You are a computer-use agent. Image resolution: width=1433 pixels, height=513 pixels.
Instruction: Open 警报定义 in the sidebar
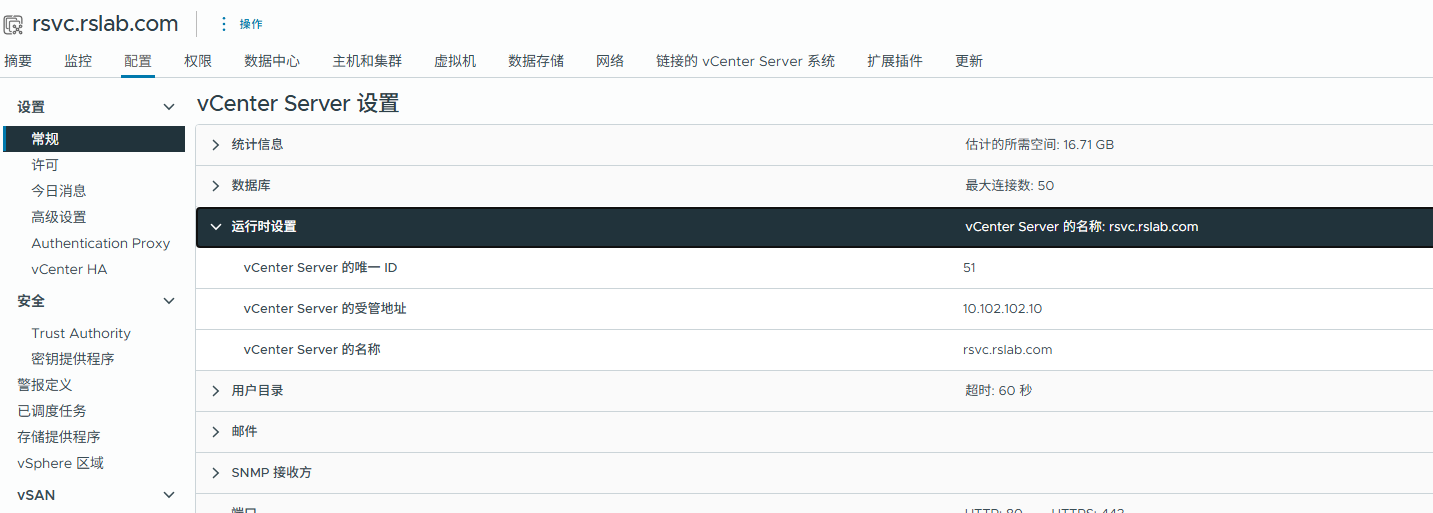[x=45, y=385]
